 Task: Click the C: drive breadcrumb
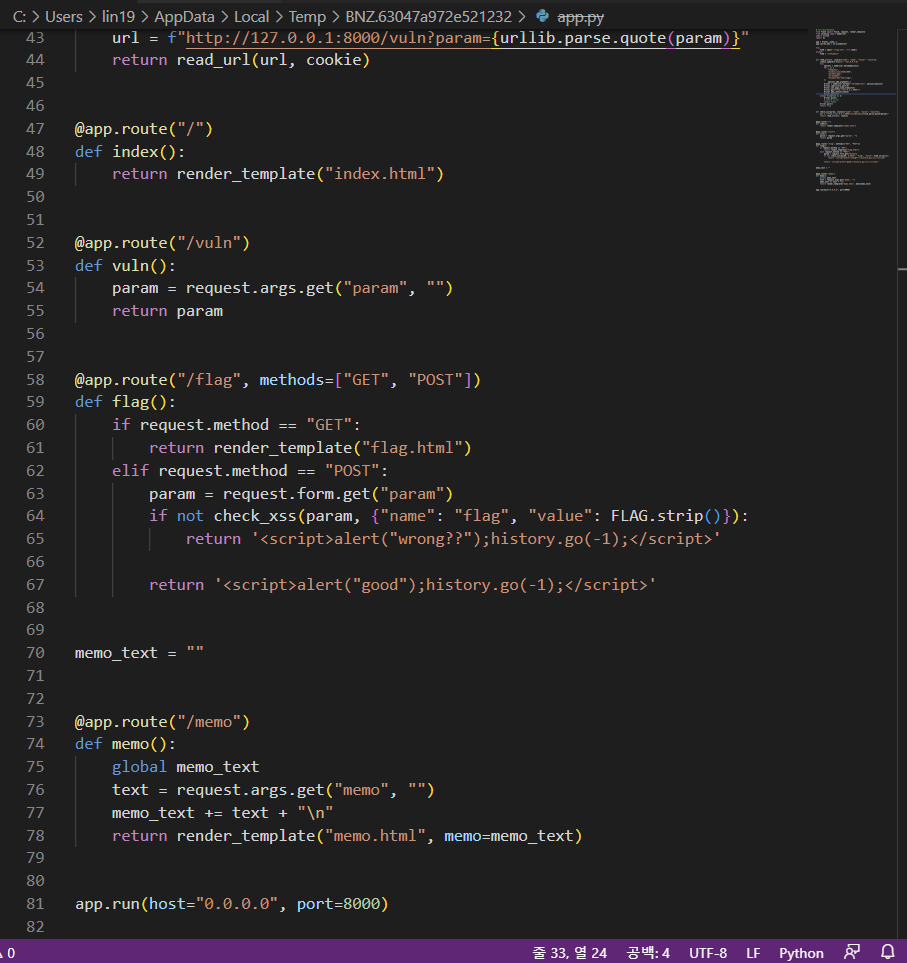tap(20, 17)
